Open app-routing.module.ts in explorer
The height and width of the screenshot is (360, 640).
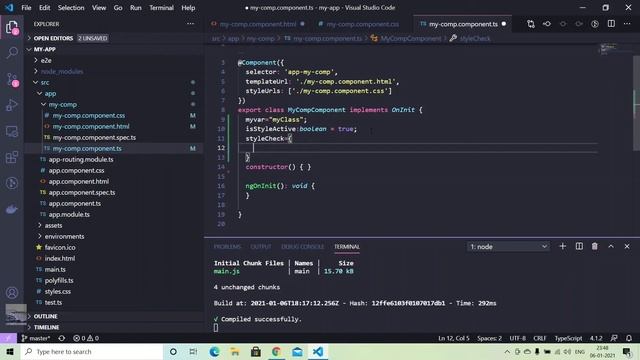tap(81, 160)
